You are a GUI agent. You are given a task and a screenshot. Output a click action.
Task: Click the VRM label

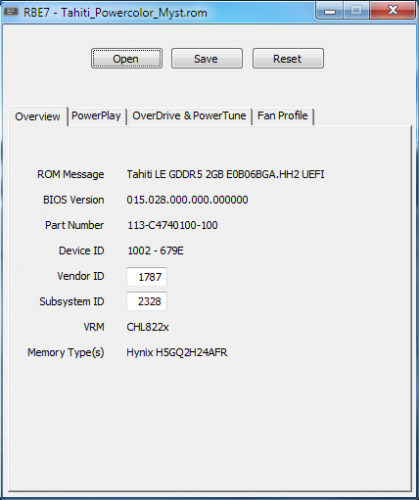pyautogui.click(x=94, y=327)
